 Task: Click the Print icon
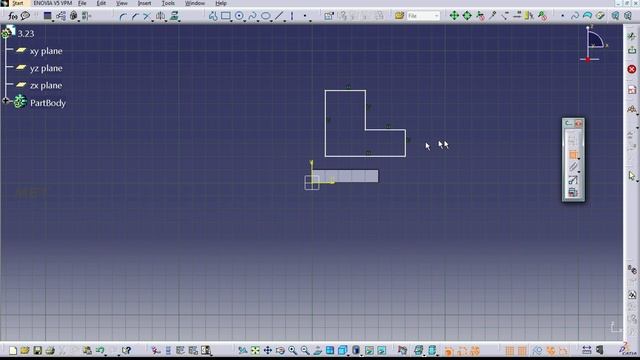[x=50, y=350]
